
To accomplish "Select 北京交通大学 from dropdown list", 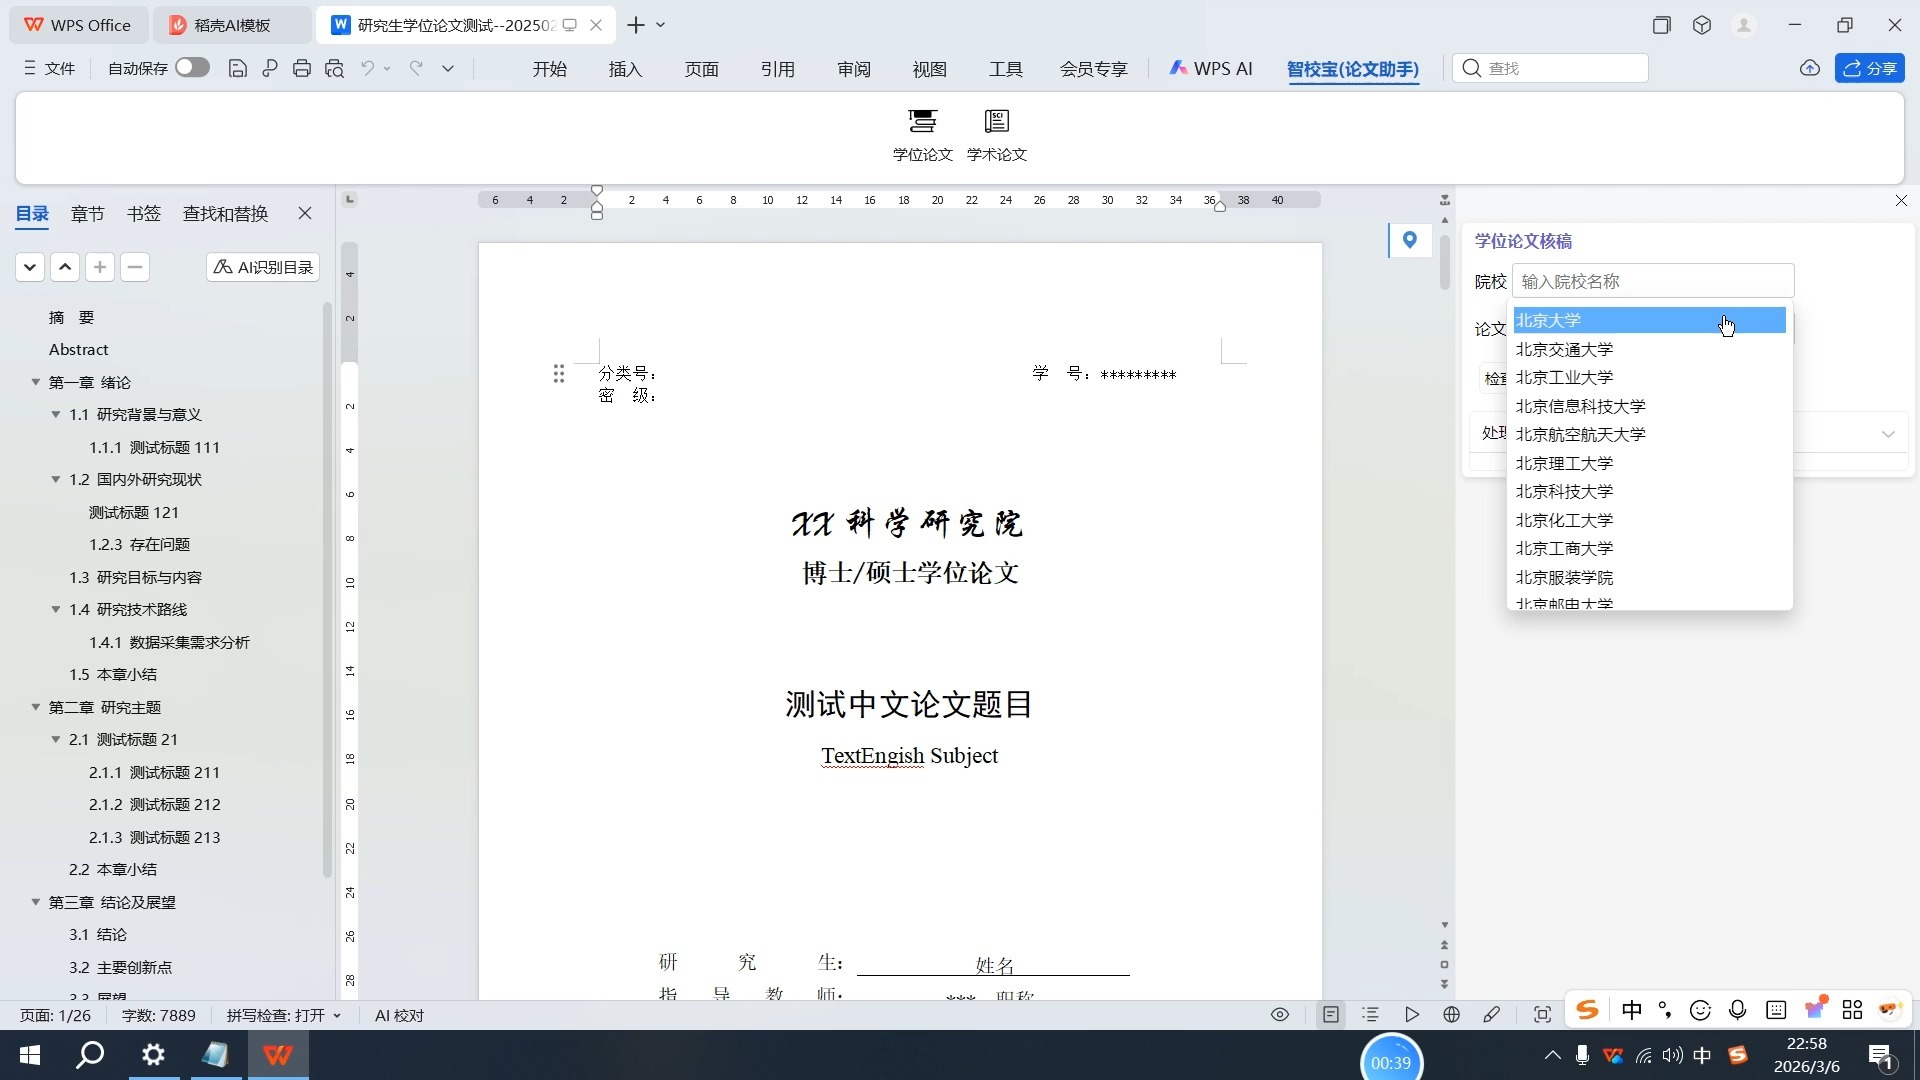I will pos(1564,349).
